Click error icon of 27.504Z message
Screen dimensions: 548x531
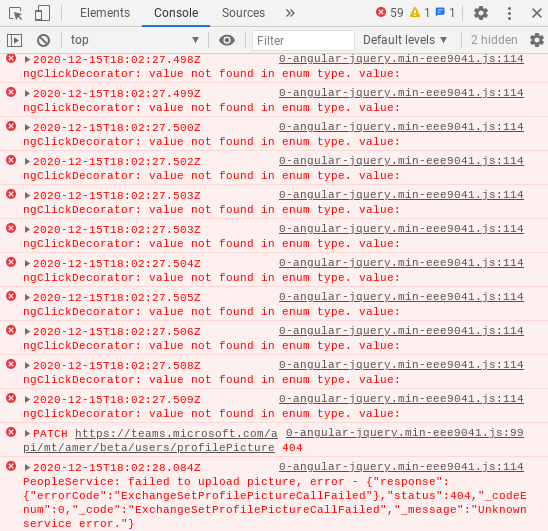(x=11, y=262)
